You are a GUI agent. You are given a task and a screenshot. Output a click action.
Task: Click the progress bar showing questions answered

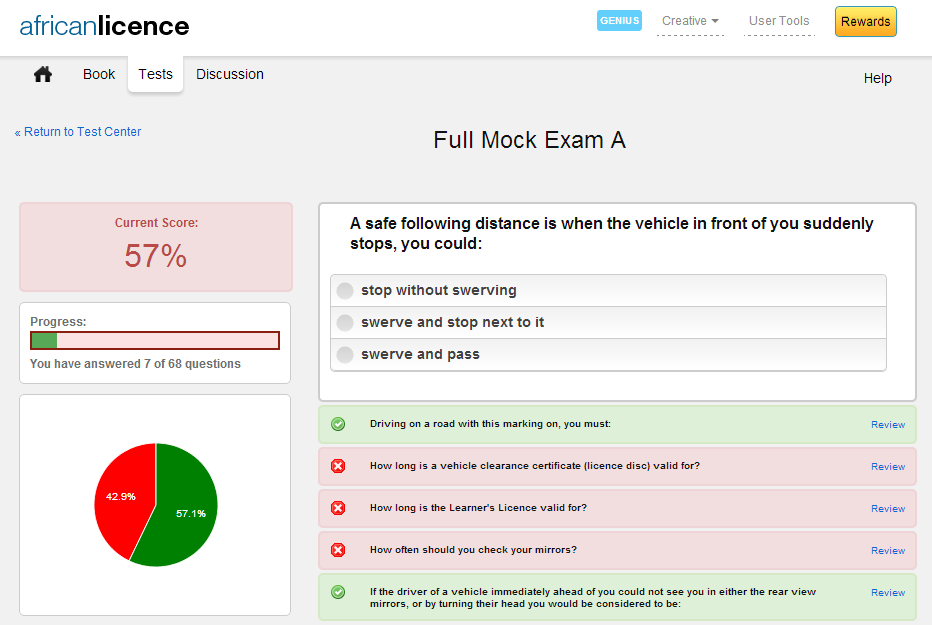[155, 340]
